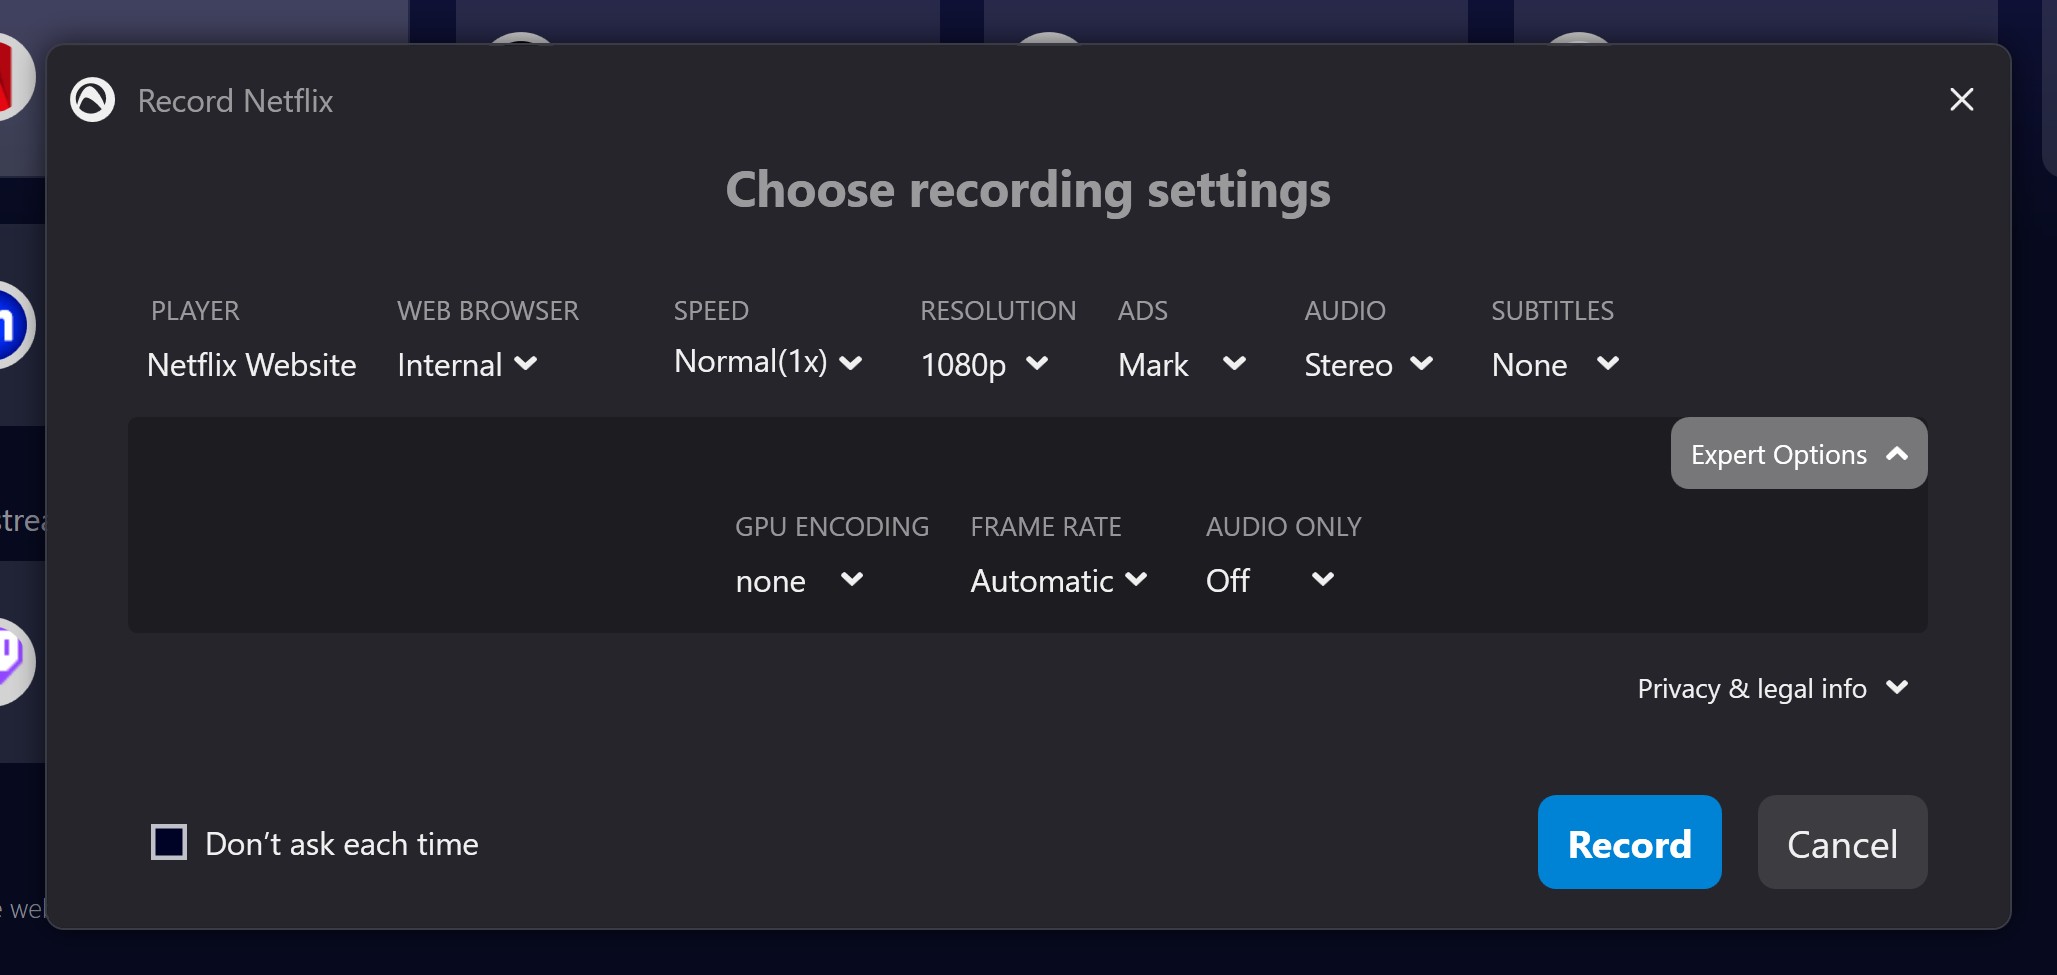Enable Don't ask each time checkbox
Image resolution: width=2057 pixels, height=975 pixels.
point(169,842)
